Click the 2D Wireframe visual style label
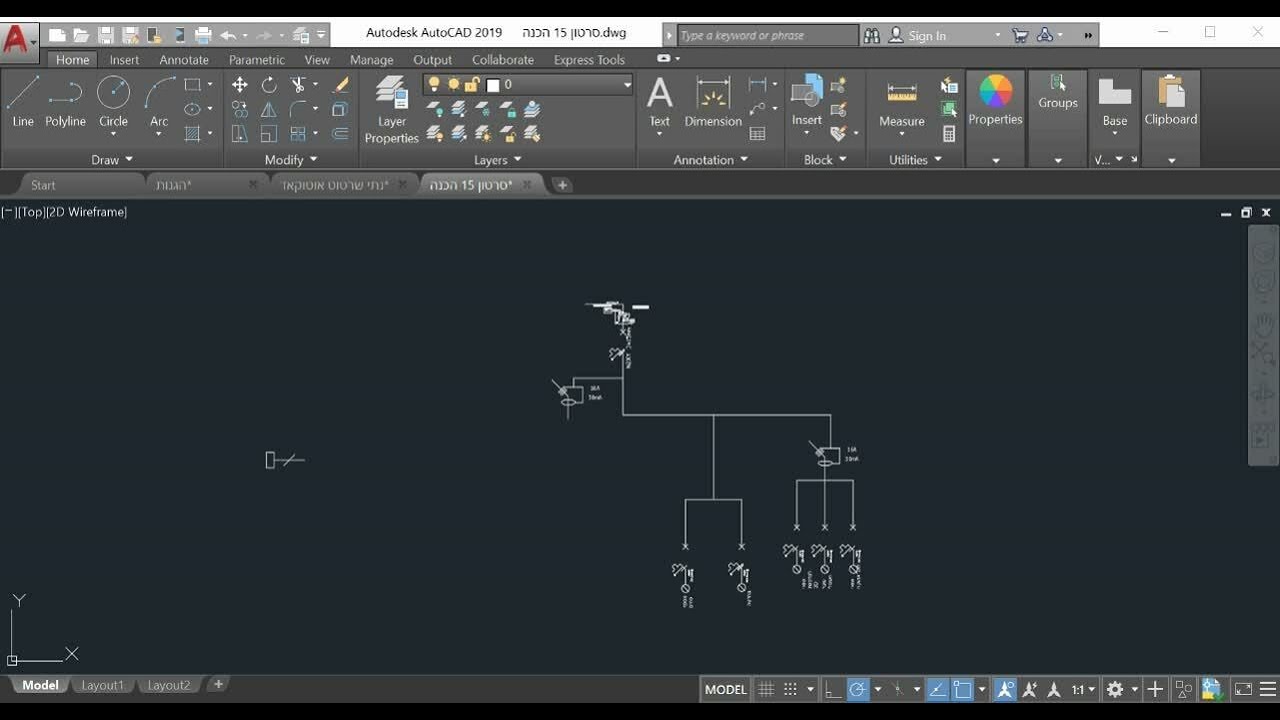 point(87,212)
